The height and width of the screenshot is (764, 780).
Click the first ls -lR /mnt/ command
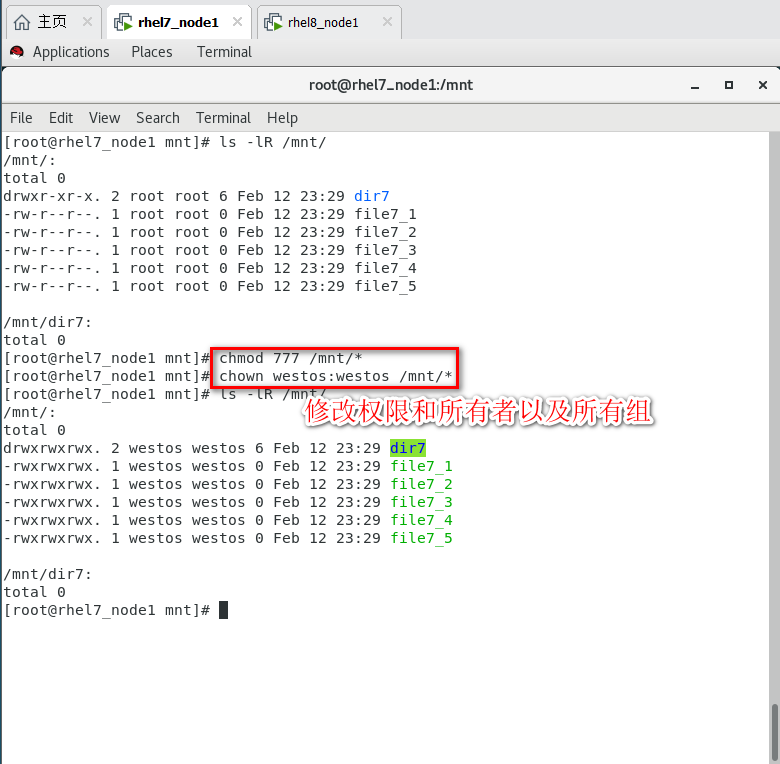click(273, 142)
